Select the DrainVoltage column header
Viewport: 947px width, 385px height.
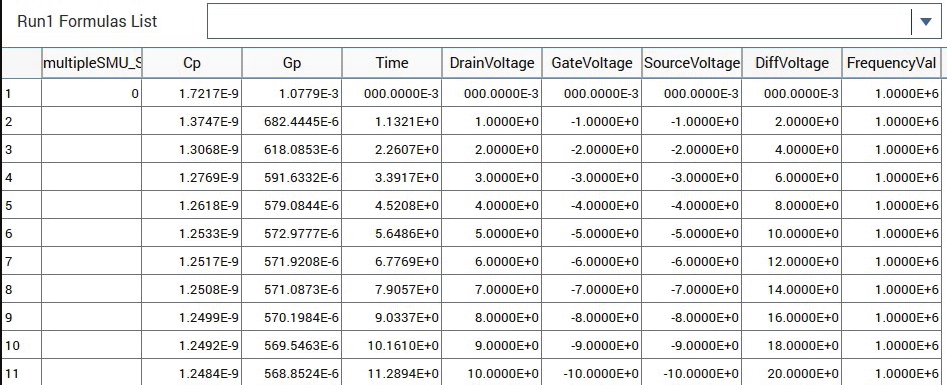click(492, 63)
